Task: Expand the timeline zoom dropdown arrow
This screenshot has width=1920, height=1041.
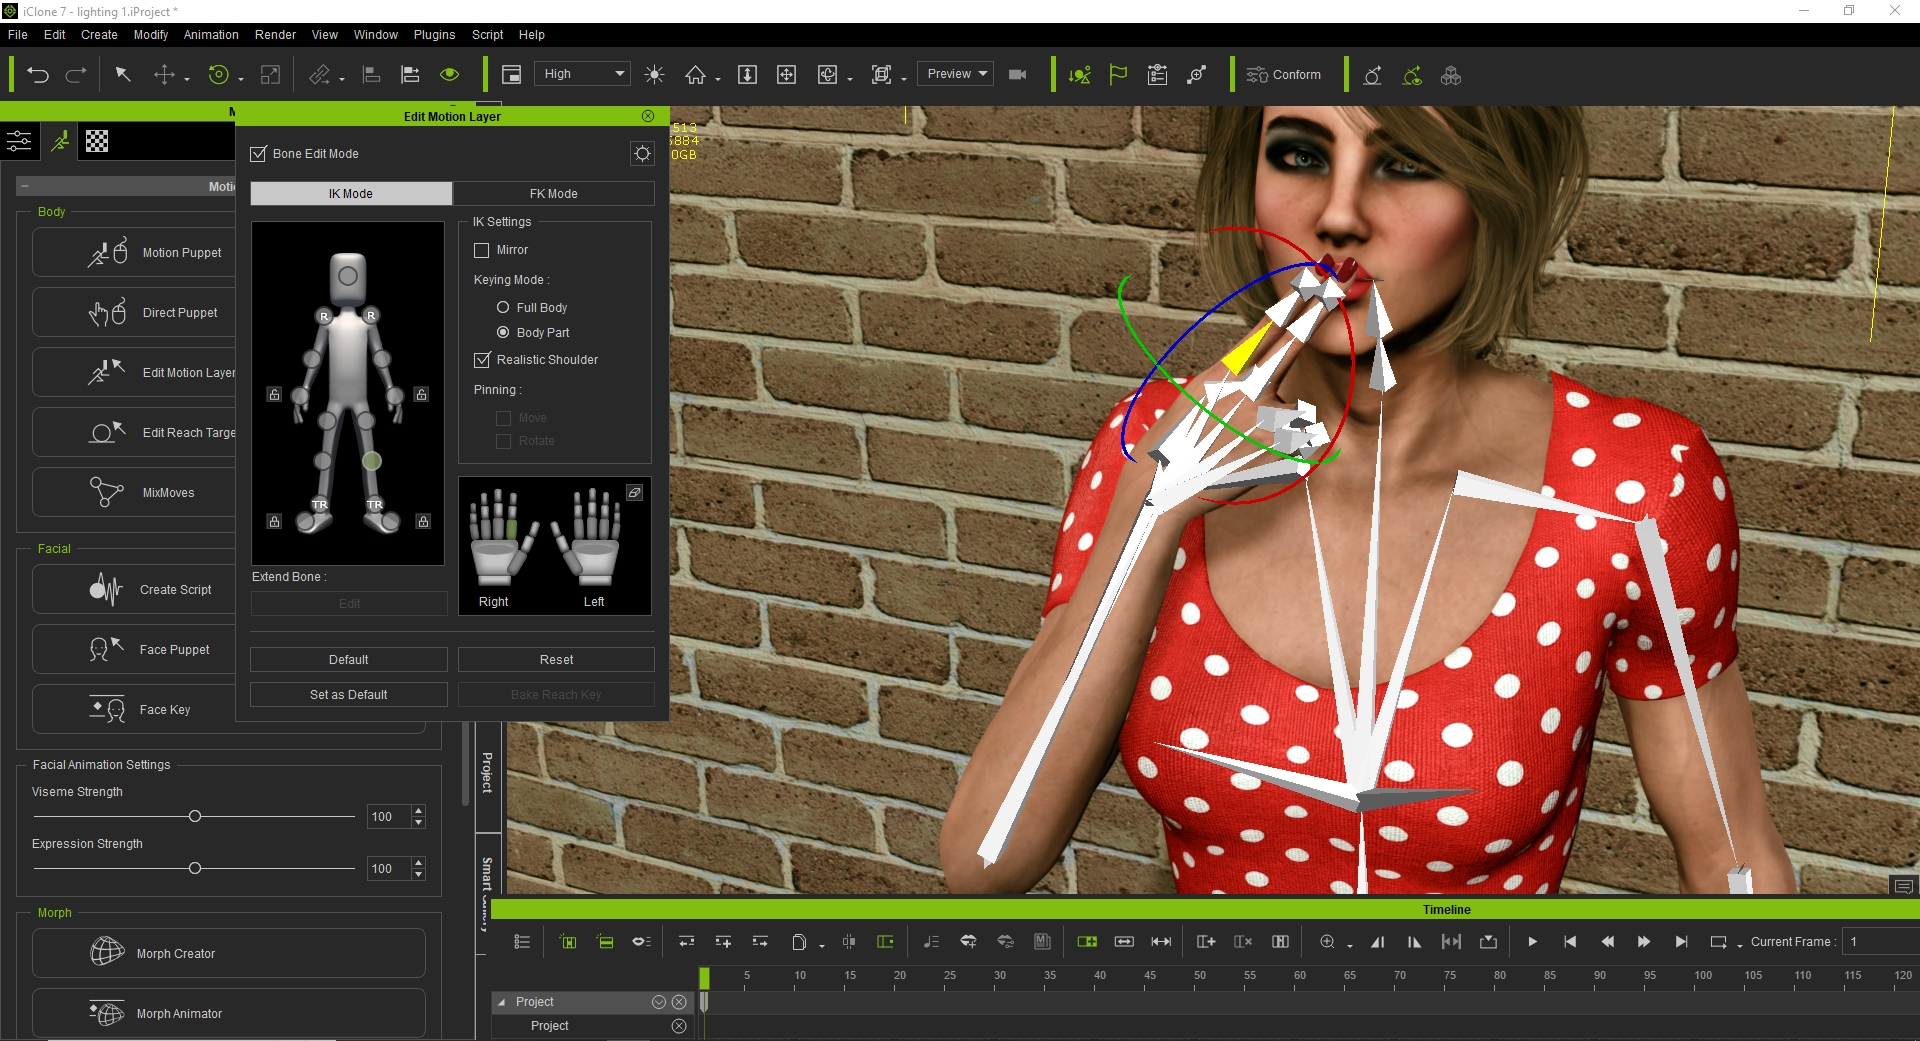Action: [x=1350, y=946]
